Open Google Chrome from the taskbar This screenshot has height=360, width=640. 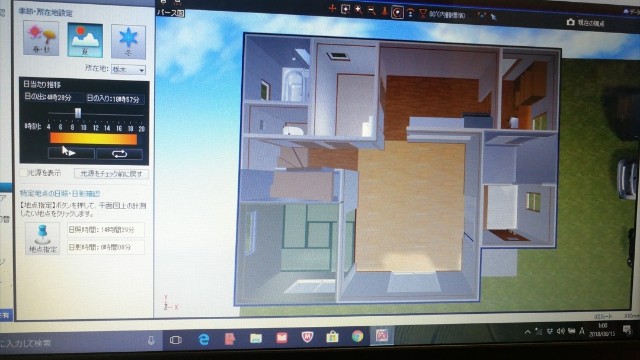(x=358, y=336)
